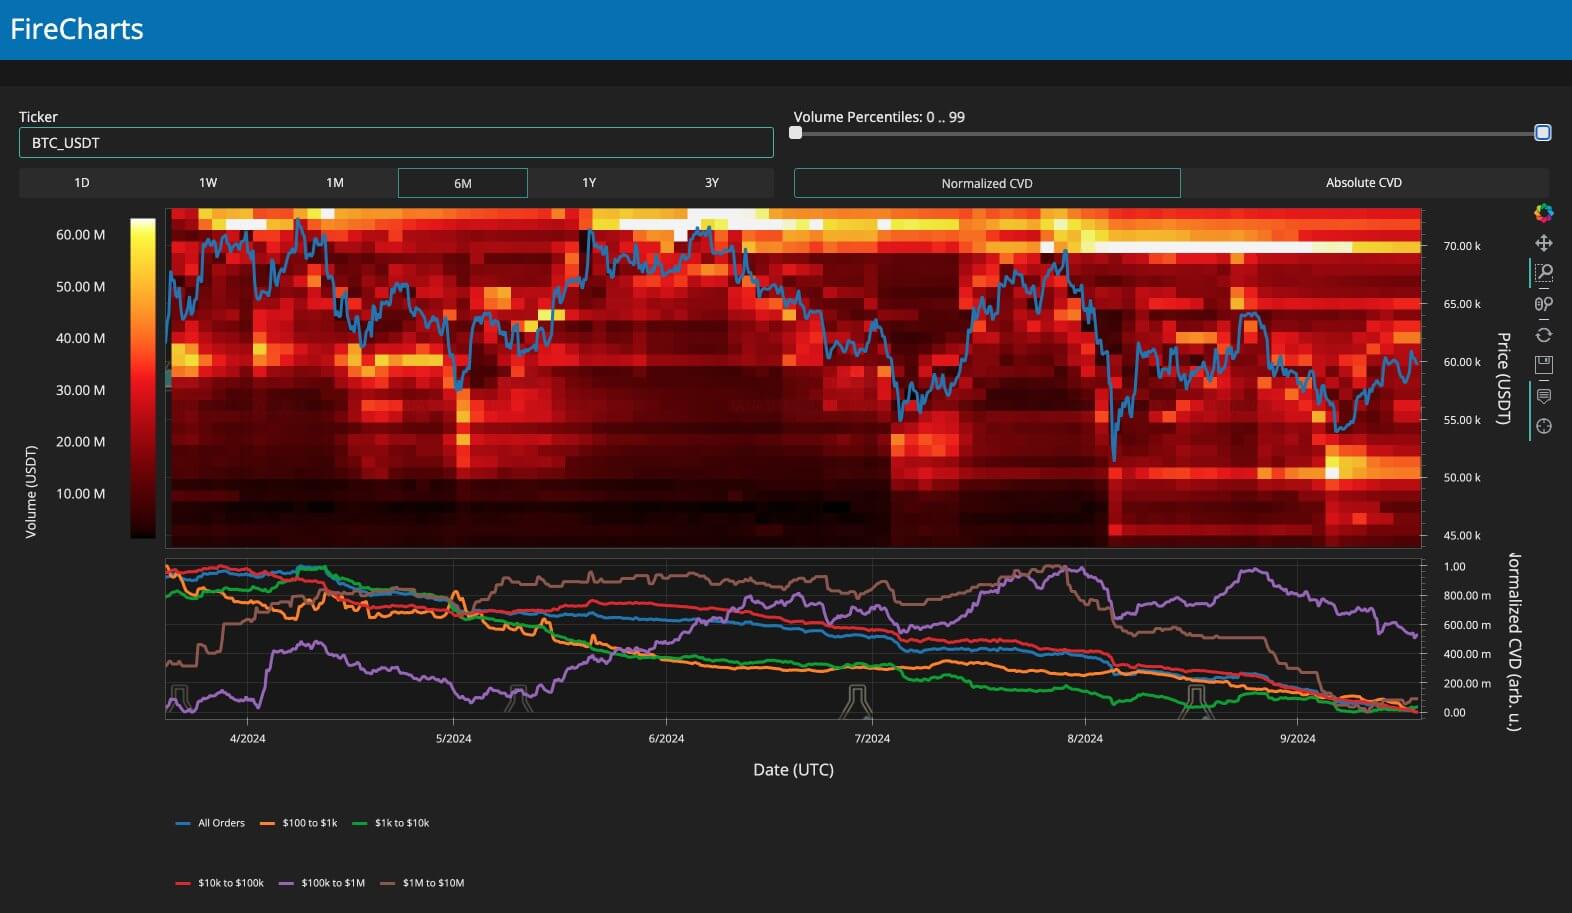Toggle the Hover tooltip tool

pos(1544,396)
